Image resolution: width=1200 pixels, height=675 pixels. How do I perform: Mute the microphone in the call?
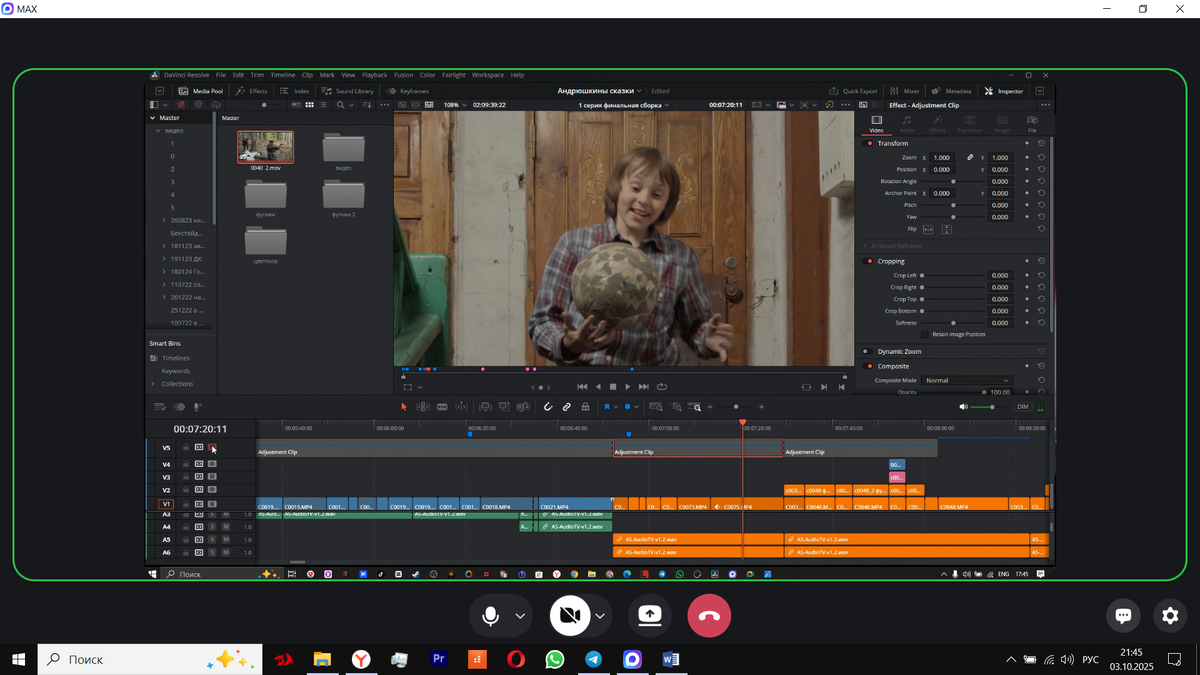pos(490,616)
